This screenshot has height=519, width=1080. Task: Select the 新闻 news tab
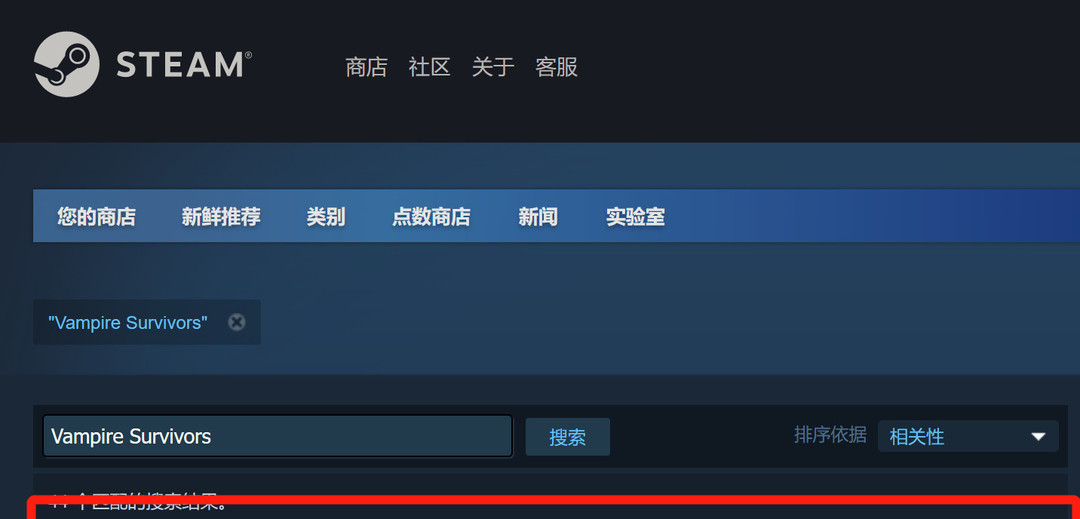[538, 217]
